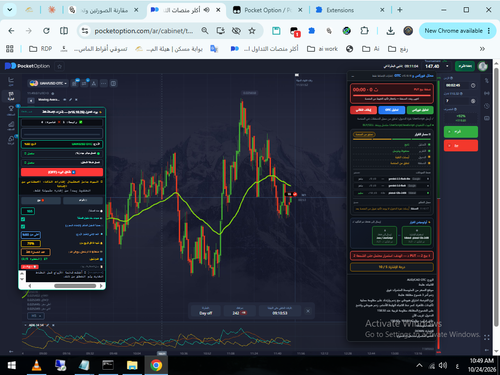Toggle Moving Average indicator visibility eye
Image resolution: width=500 pixels, height=375 pixels.
[x=65, y=100]
